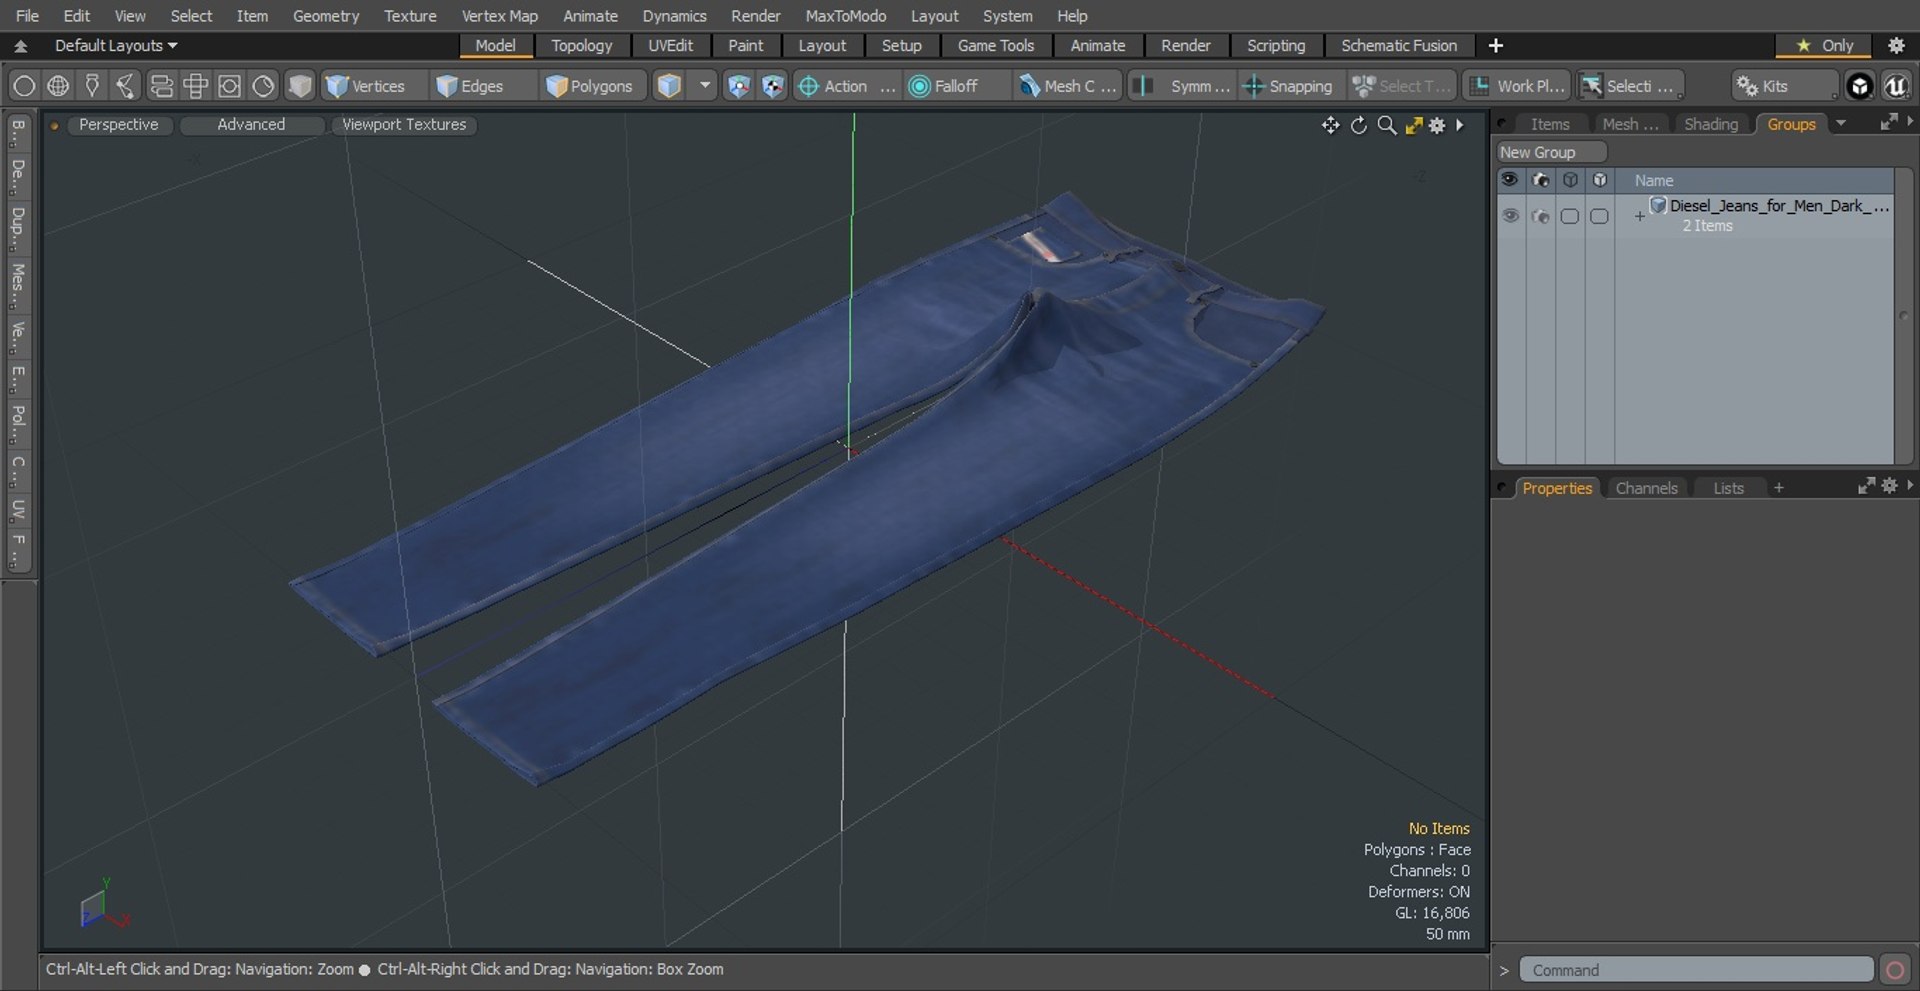Toggle render camera icon for Diesel_Jeans group
Image resolution: width=1920 pixels, height=991 pixels.
[1540, 216]
